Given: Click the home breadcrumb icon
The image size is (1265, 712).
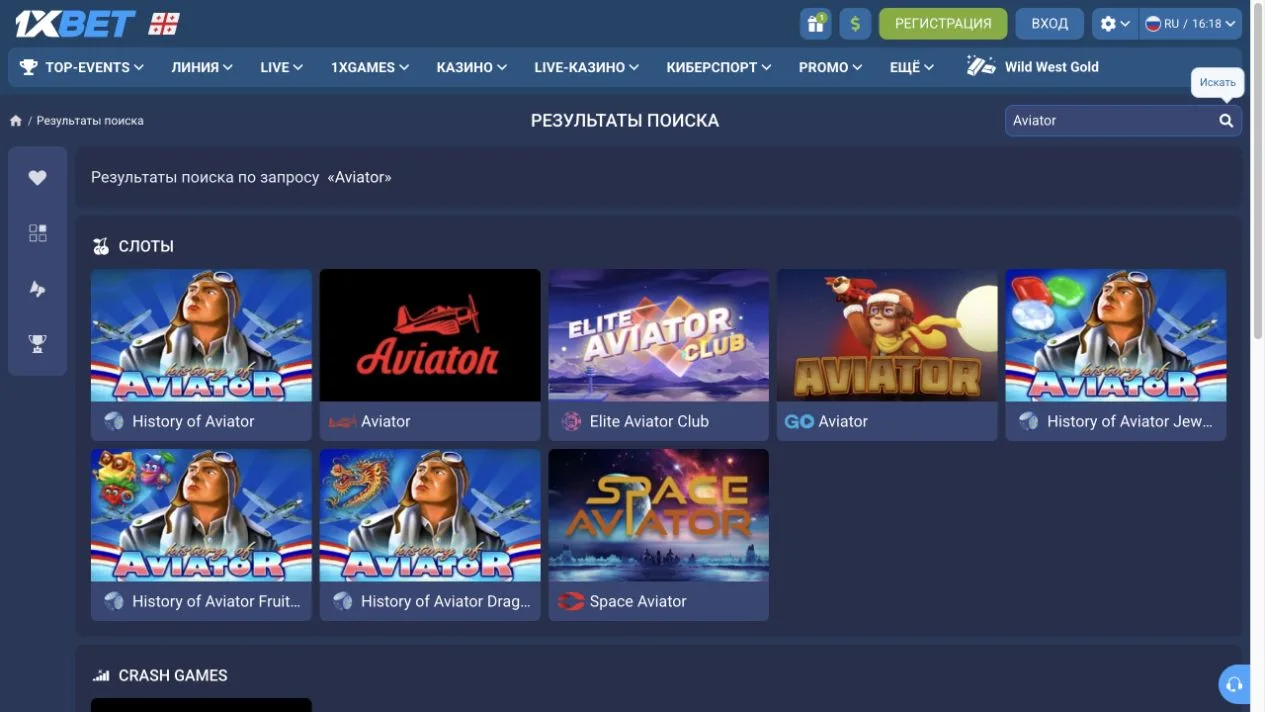Looking at the screenshot, I should [x=15, y=121].
